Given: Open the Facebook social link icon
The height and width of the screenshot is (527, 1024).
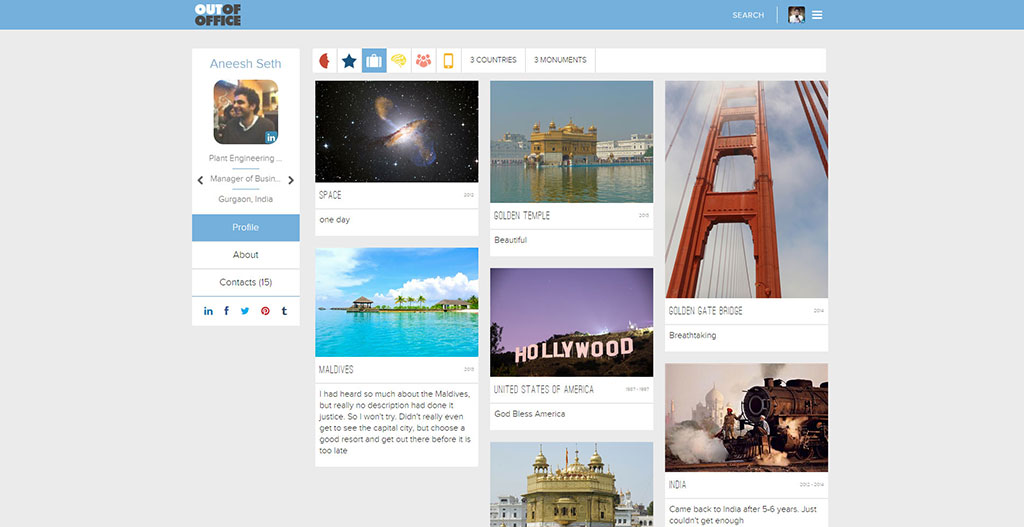Looking at the screenshot, I should (x=227, y=311).
